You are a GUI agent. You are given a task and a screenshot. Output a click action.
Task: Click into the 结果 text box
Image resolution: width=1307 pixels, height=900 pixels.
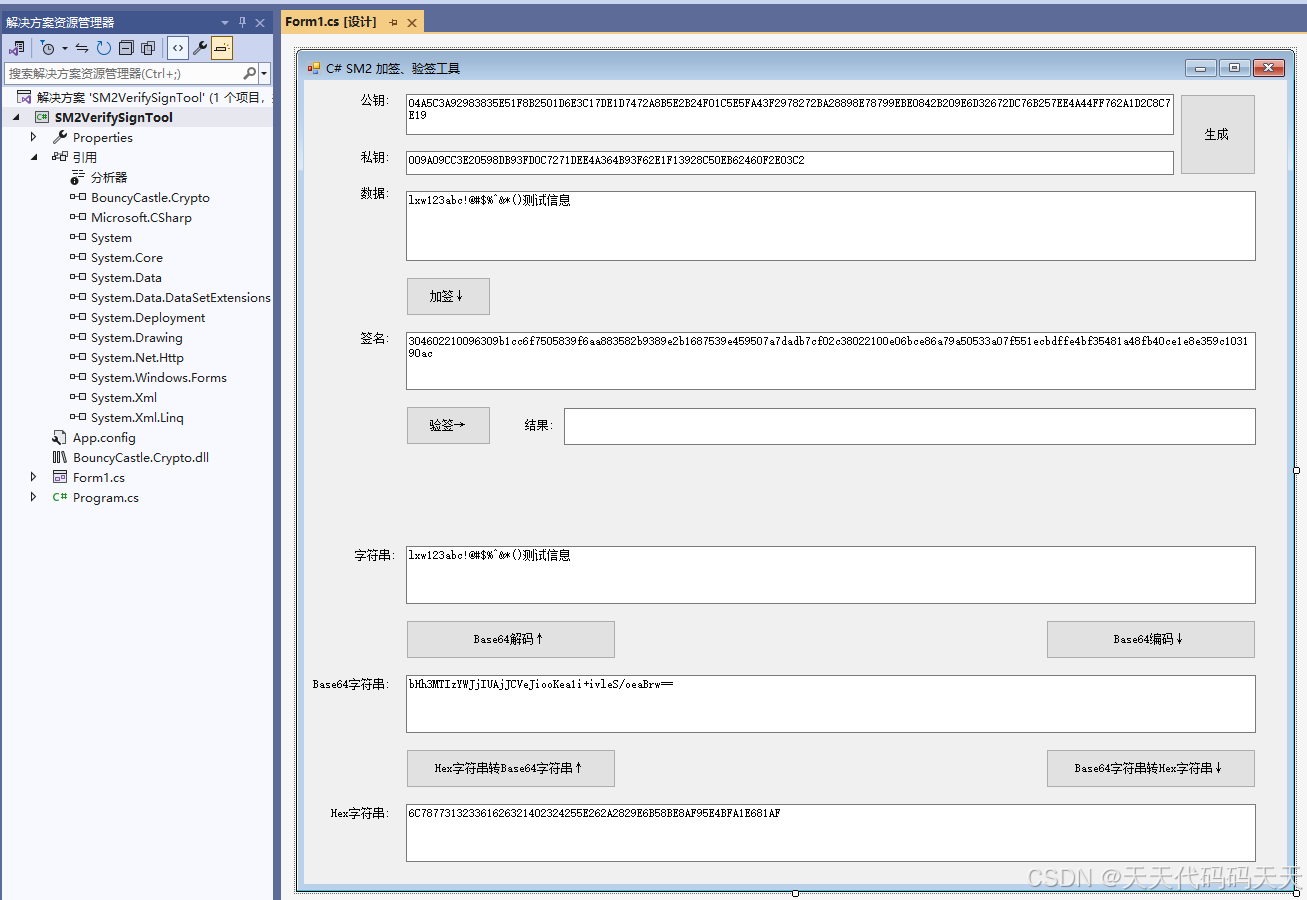(x=909, y=426)
